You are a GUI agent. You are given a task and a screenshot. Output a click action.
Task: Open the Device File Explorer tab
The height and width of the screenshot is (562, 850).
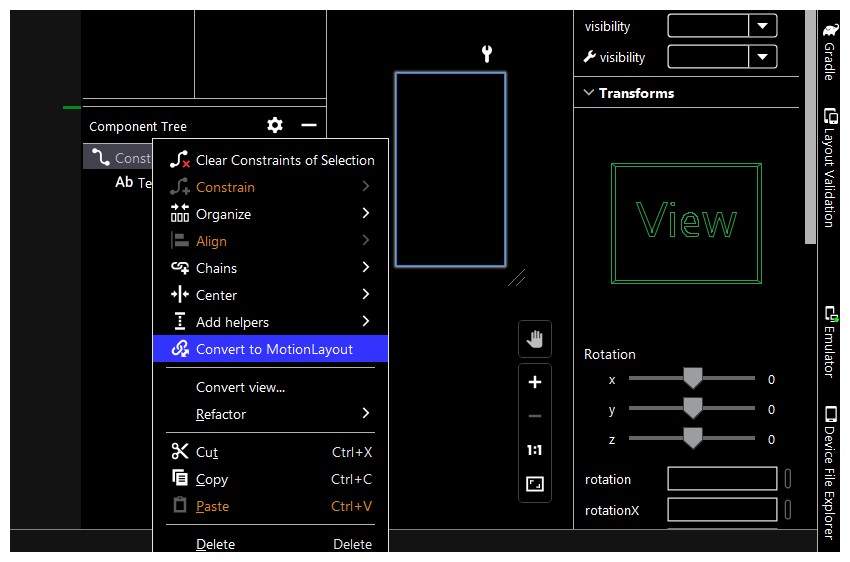point(829,473)
